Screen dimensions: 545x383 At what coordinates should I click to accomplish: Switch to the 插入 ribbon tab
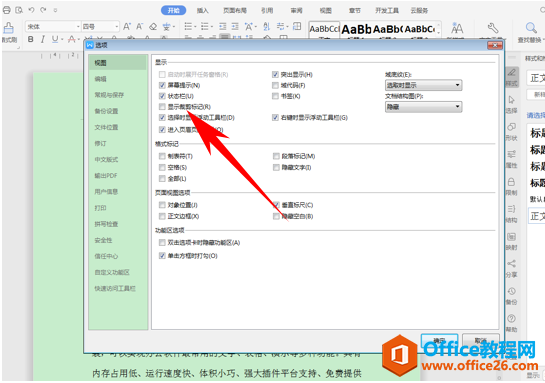(x=203, y=10)
